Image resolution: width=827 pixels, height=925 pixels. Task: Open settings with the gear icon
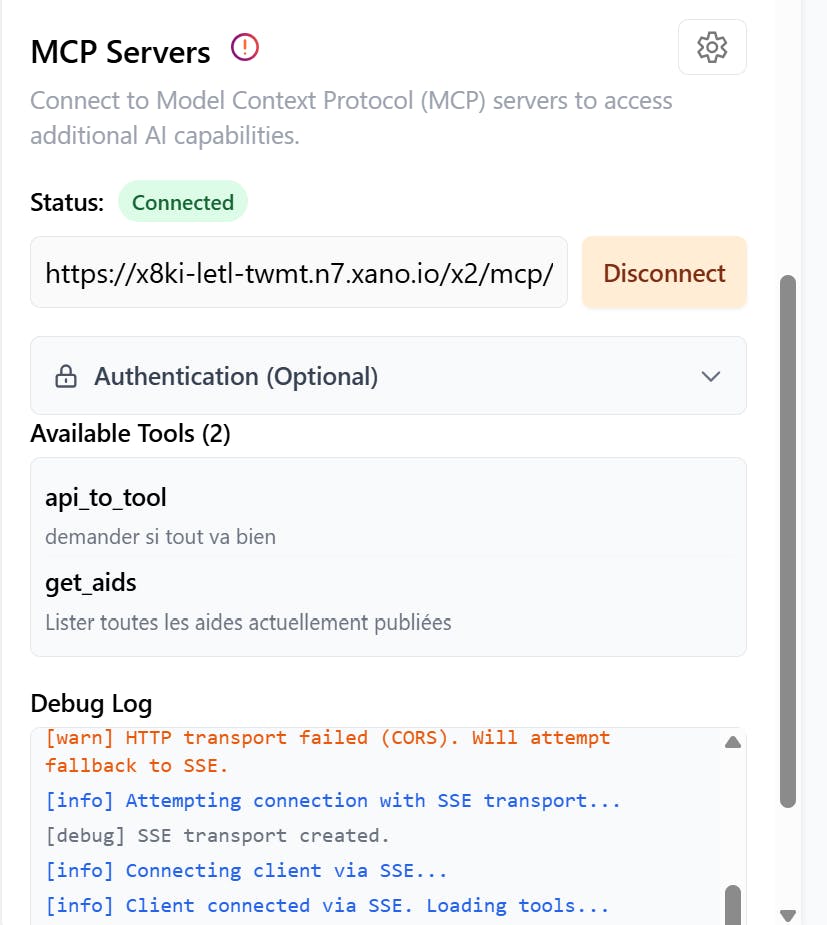click(712, 47)
